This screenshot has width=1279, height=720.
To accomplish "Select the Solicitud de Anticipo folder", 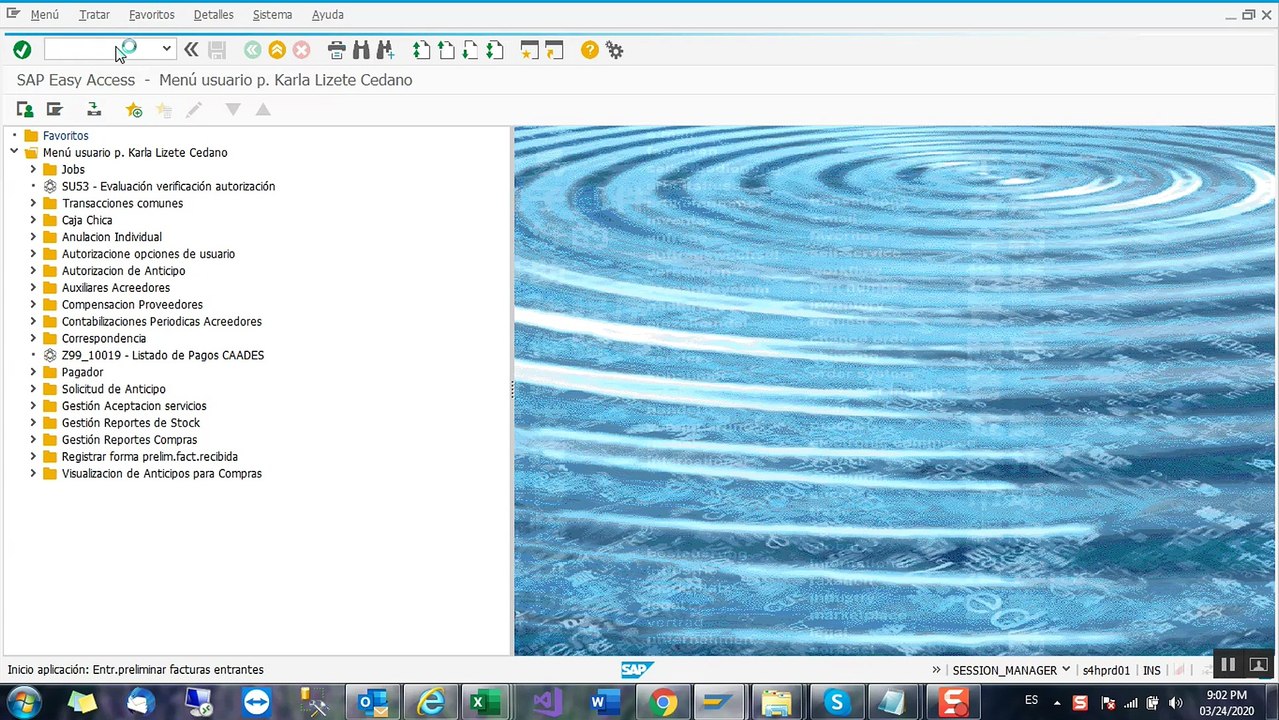I will pos(114,389).
